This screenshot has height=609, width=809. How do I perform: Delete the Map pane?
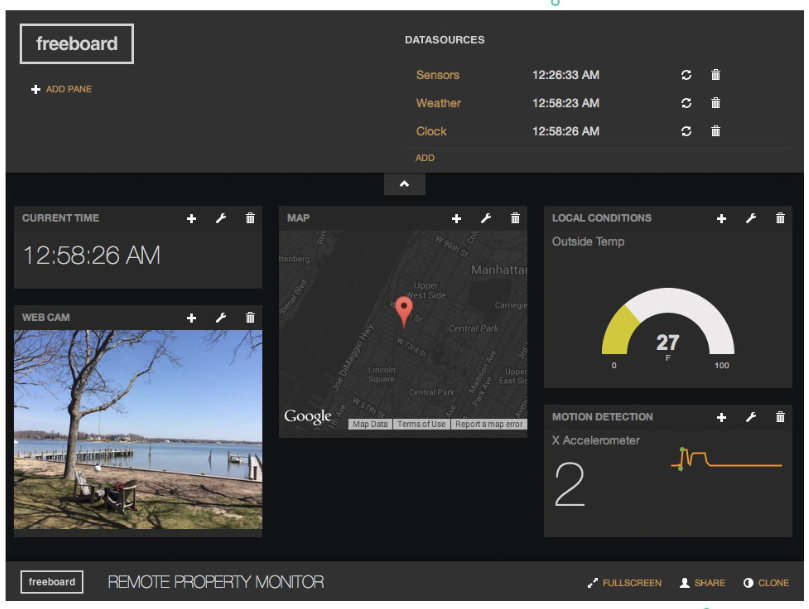(x=515, y=218)
